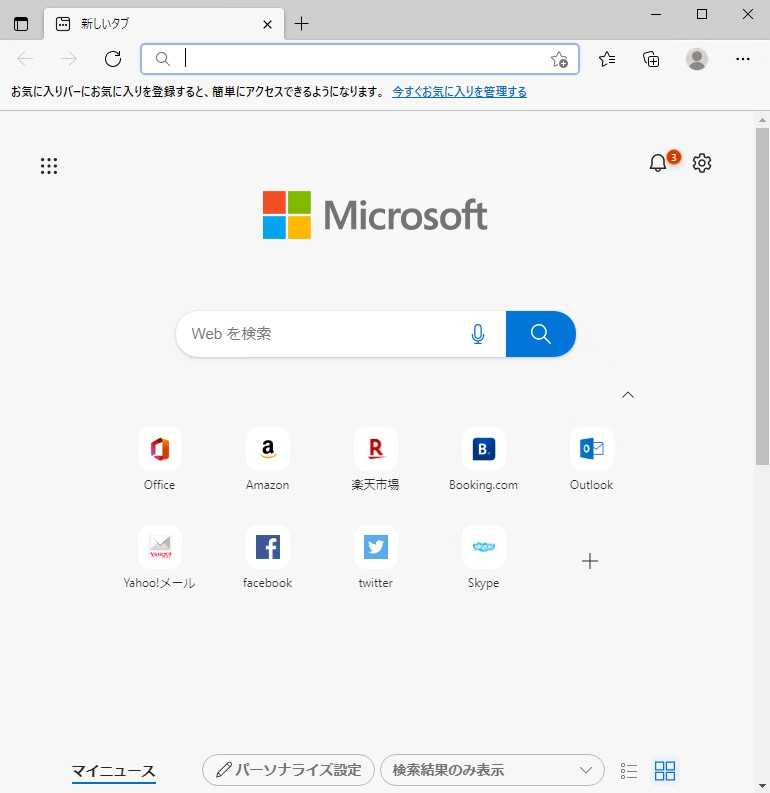The image size is (770, 793).
Task: Focus the address bar
Action: click(359, 59)
